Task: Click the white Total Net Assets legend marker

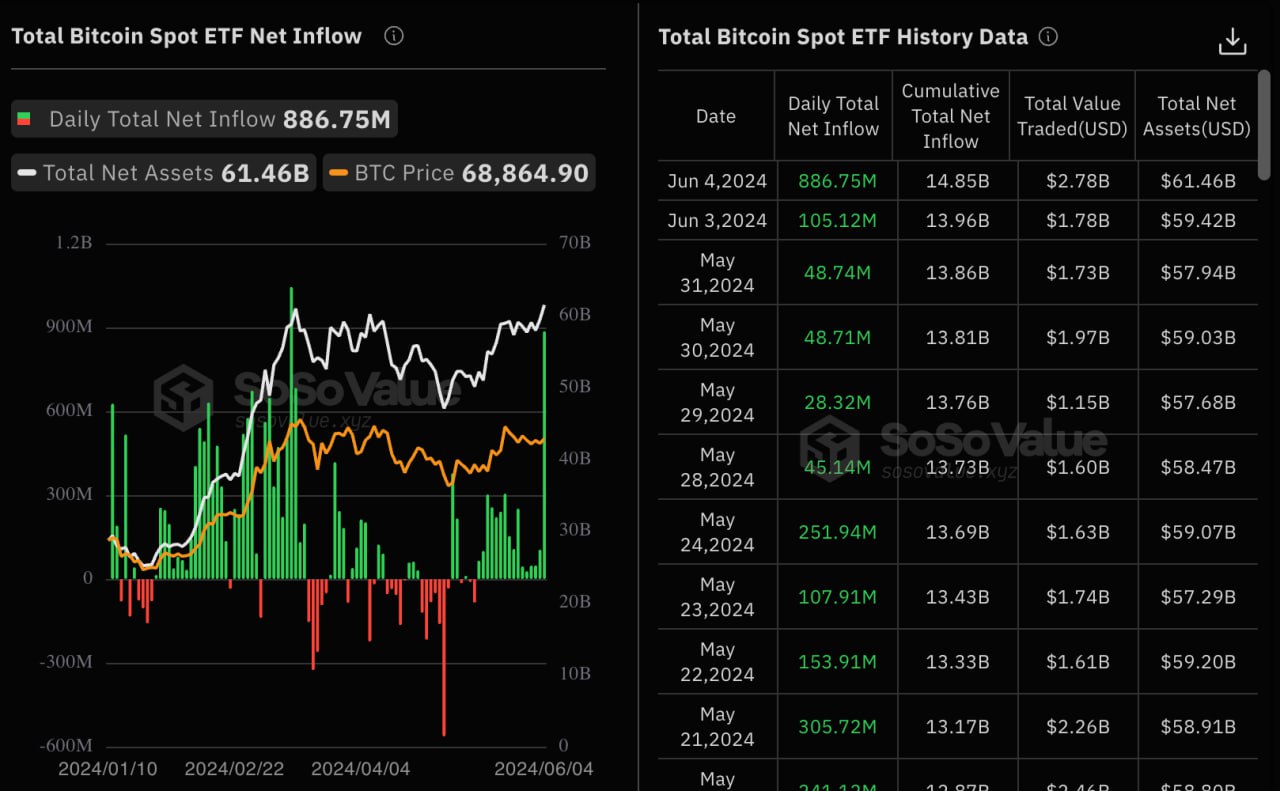Action: point(27,173)
